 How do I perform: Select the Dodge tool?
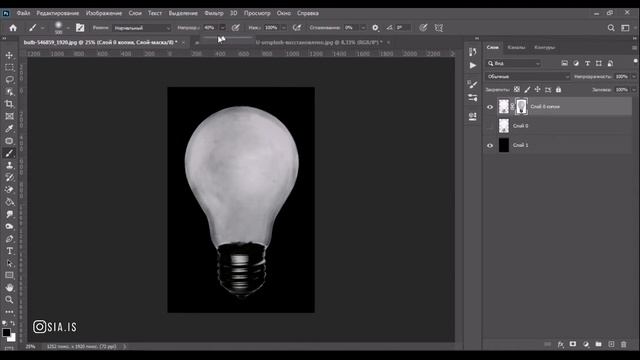point(9,227)
